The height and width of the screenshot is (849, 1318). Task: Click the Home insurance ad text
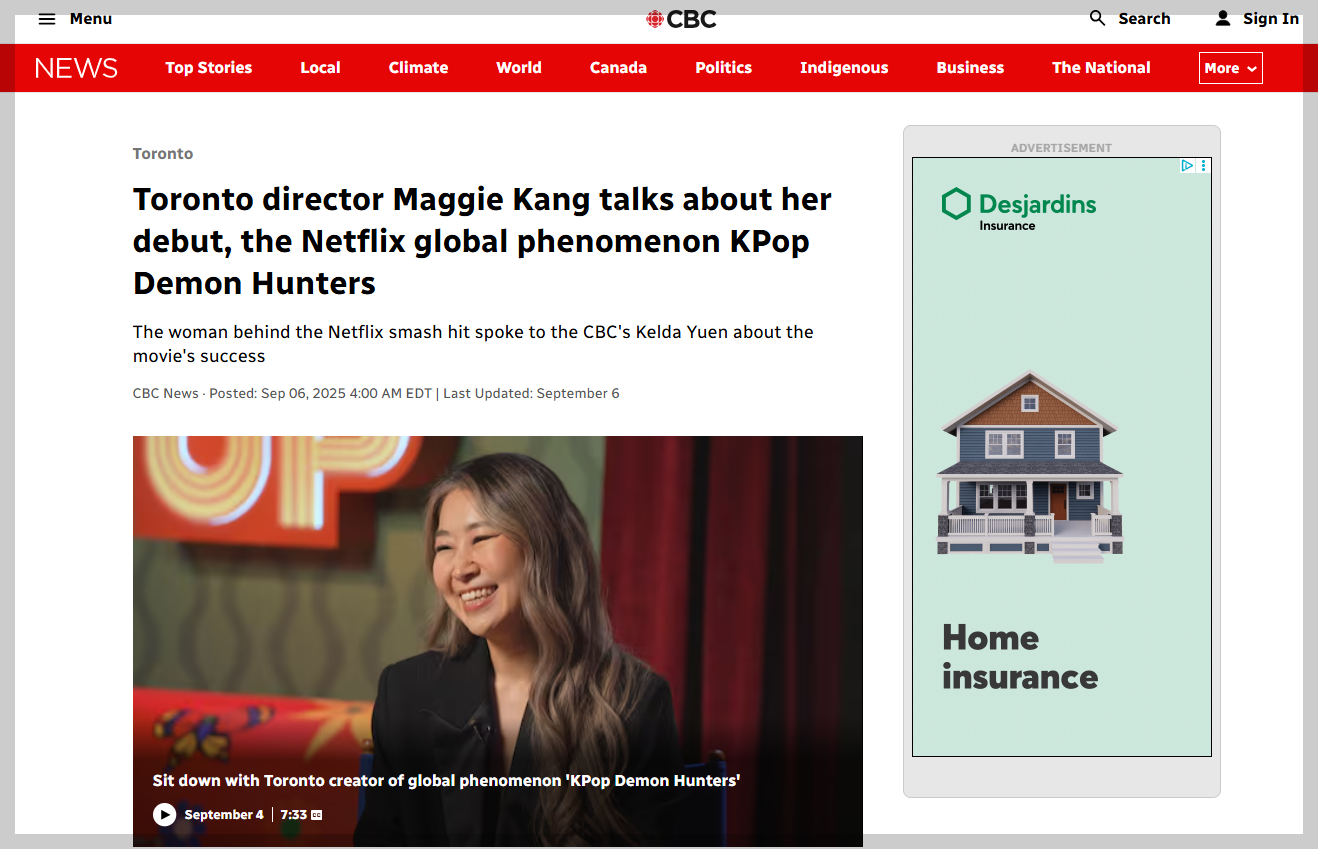[x=1020, y=657]
